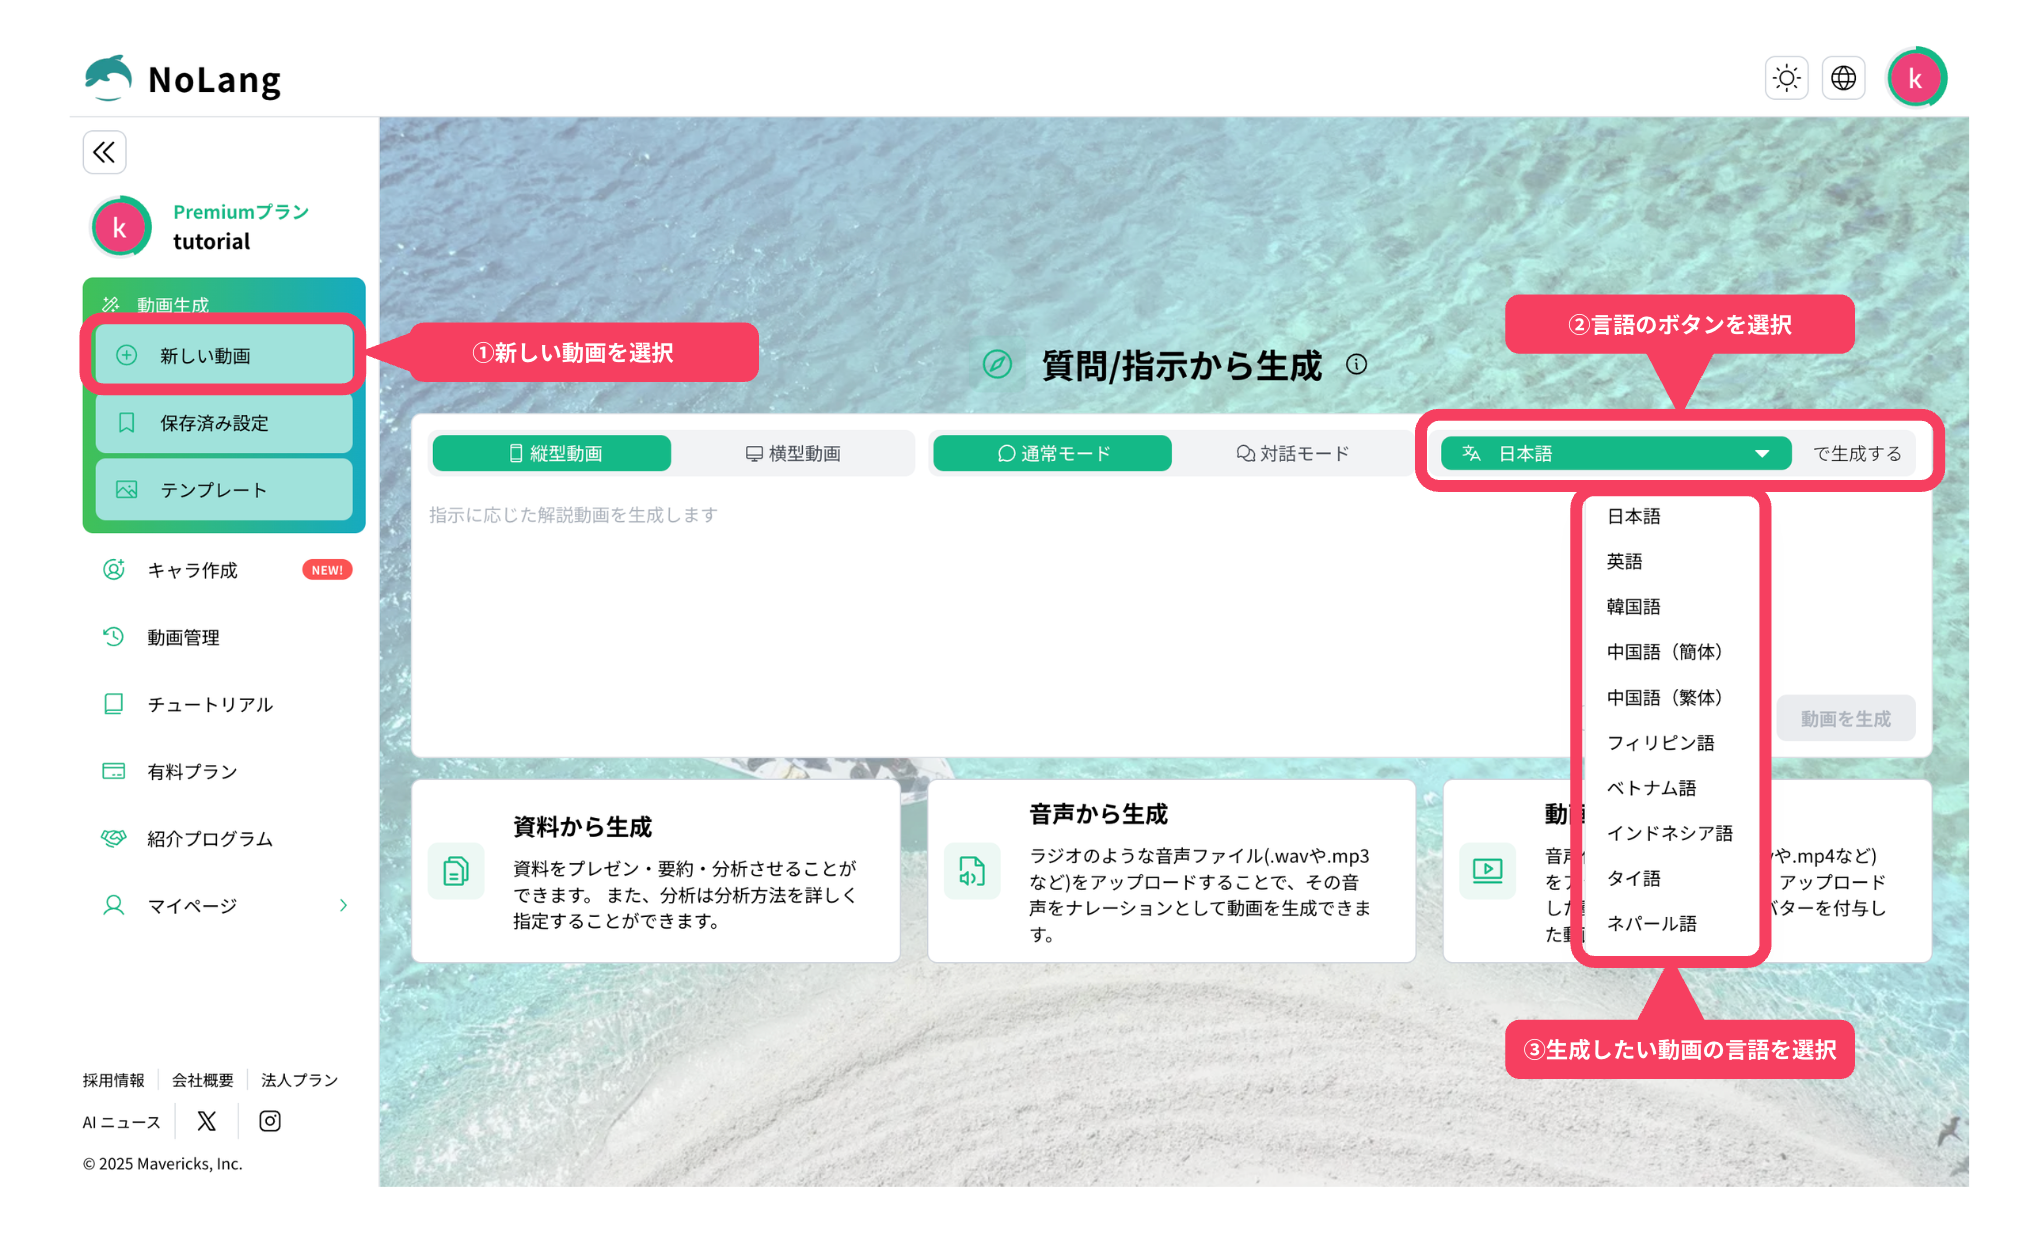This screenshot has height=1234, width=2024.
Task: Follow the 法人プラン footer link
Action: tap(299, 1080)
